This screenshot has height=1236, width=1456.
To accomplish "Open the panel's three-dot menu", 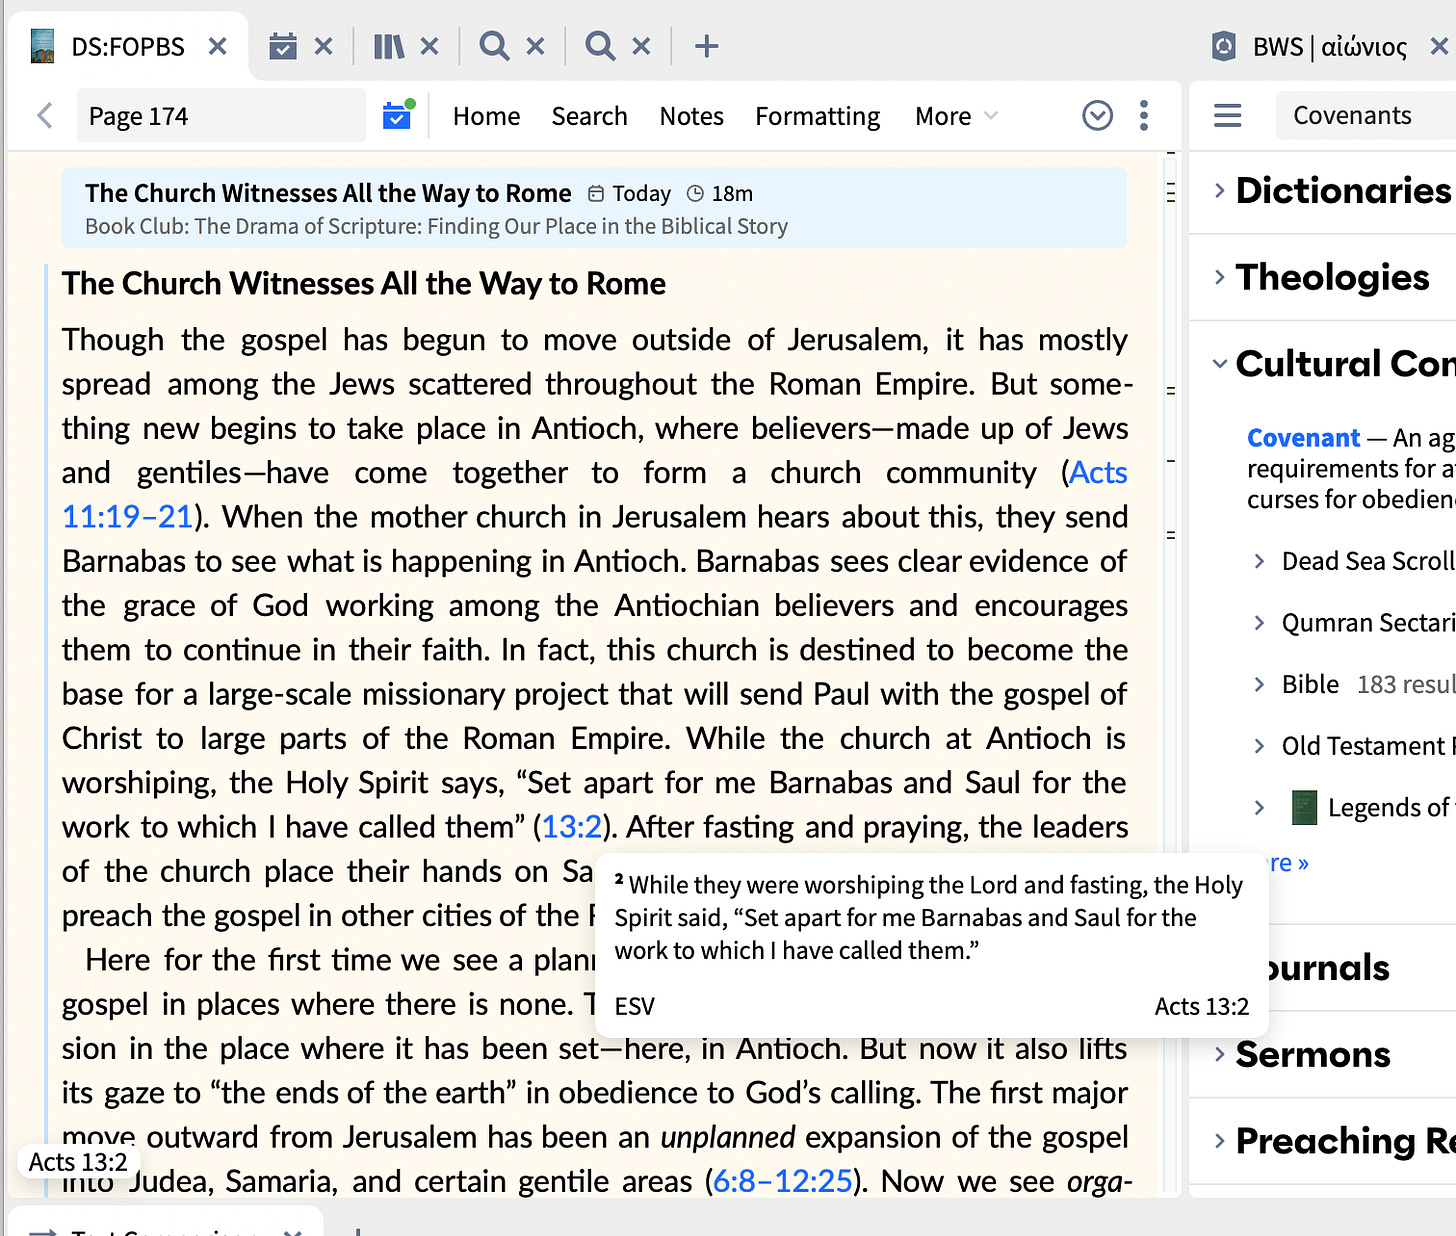I will pos(1144,116).
